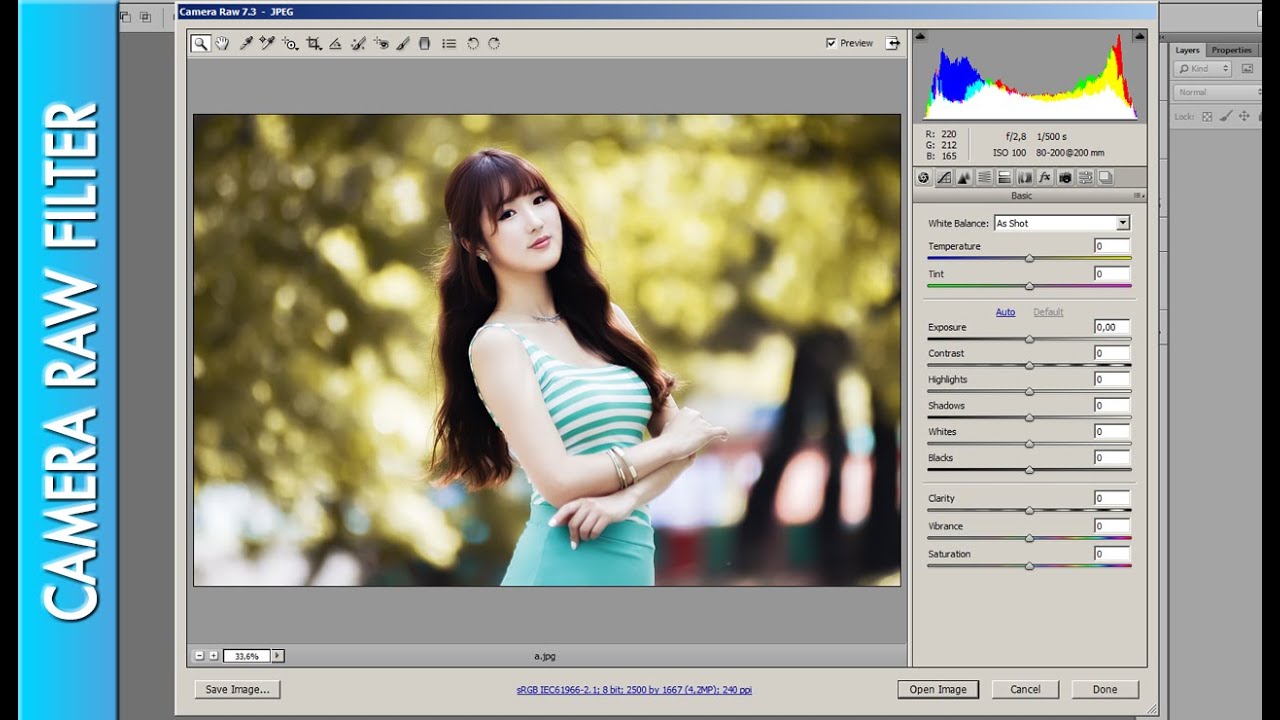The image size is (1280, 720).
Task: Select the Spot Removal tool
Action: point(358,43)
